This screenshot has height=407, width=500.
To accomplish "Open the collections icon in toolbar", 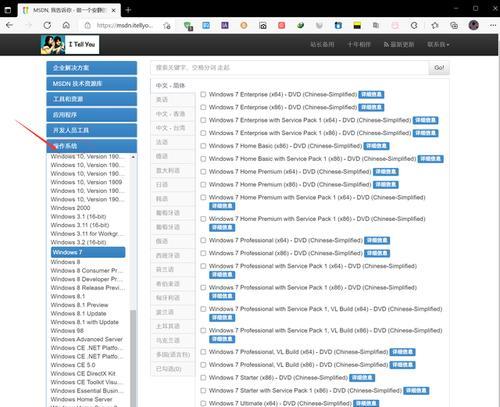I will (454, 25).
